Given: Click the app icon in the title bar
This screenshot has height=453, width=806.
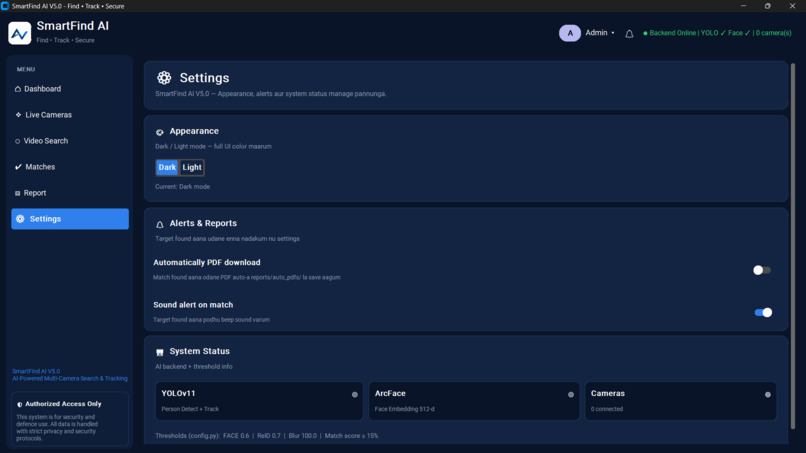Looking at the screenshot, I should tap(5, 6).
